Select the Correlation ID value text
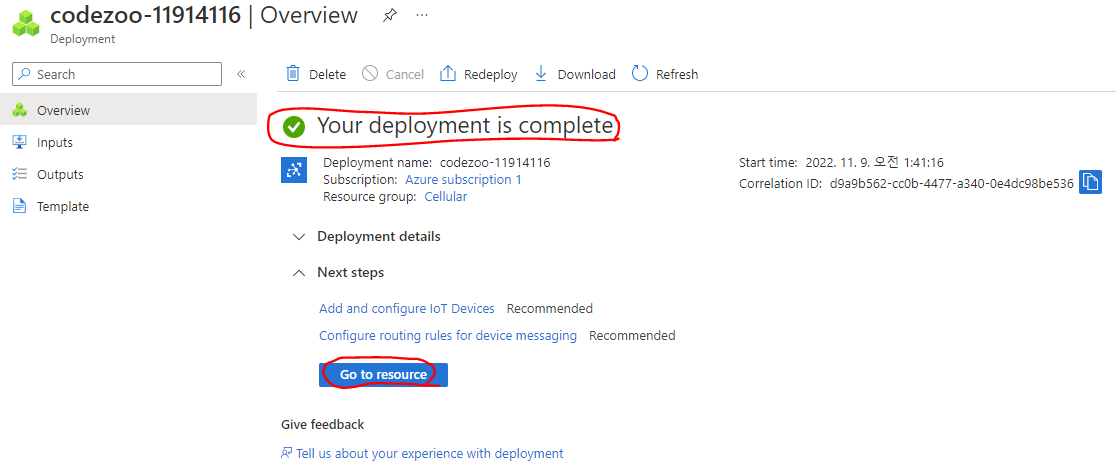The height and width of the screenshot is (473, 1116). pyautogui.click(x=952, y=184)
